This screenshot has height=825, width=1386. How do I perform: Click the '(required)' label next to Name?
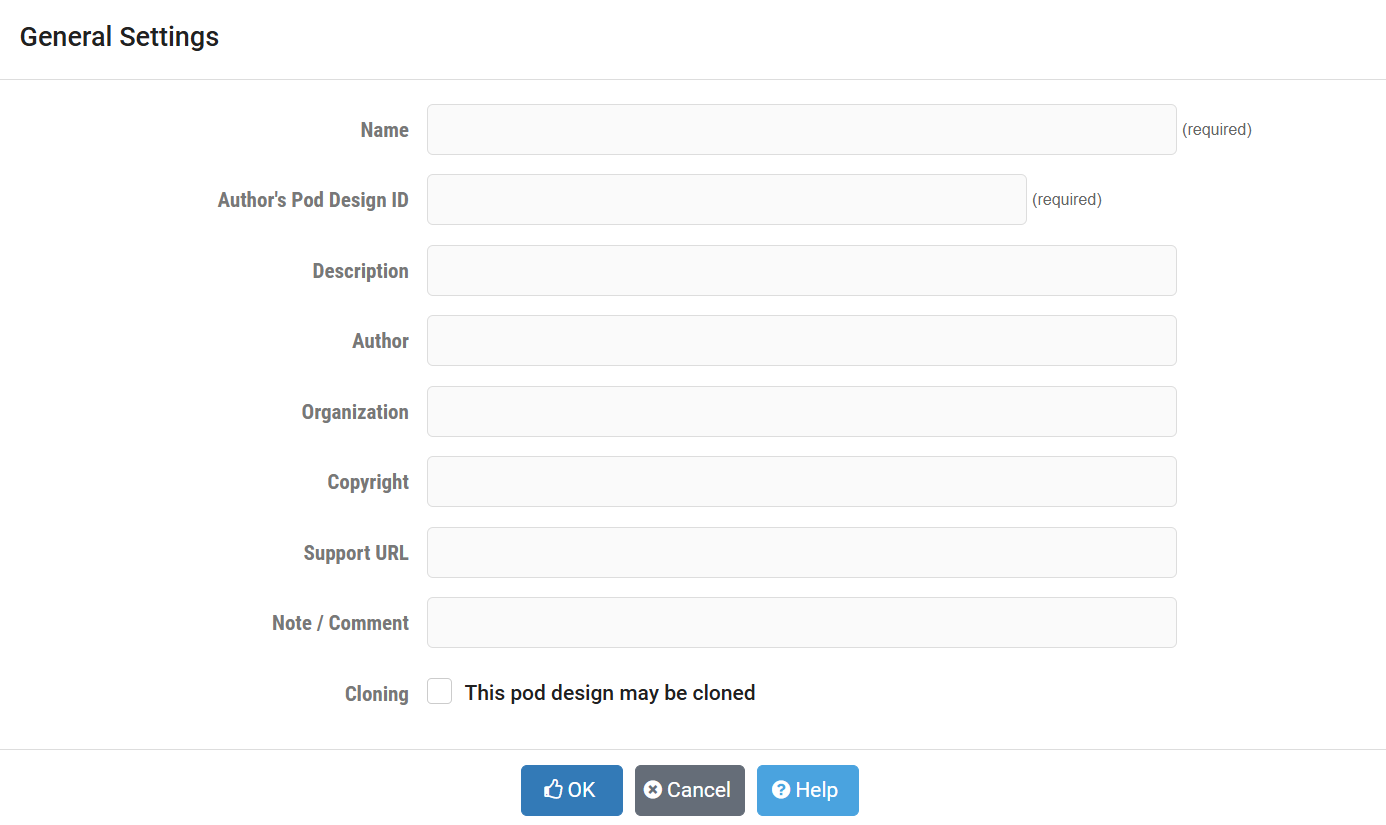[x=1217, y=129]
